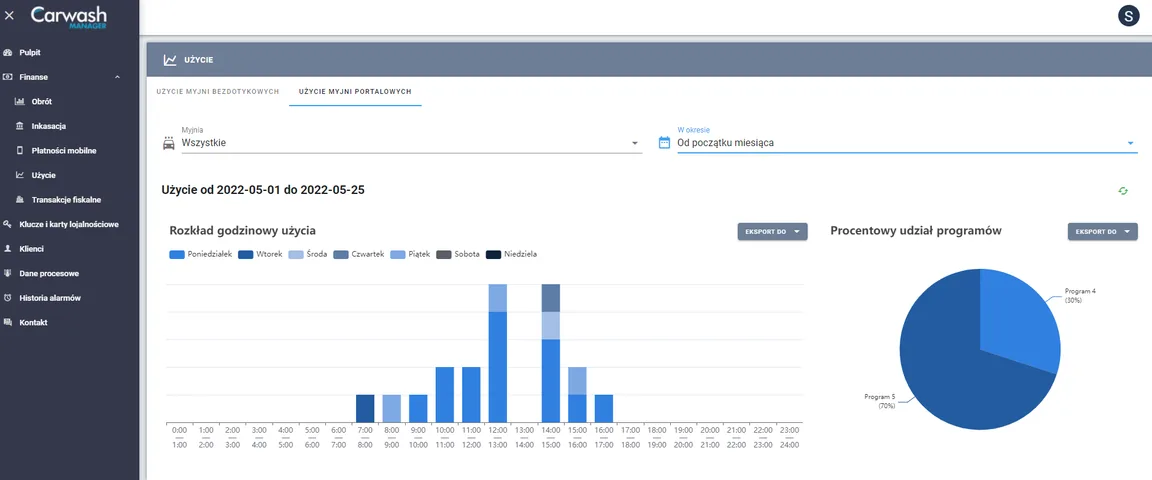Click the Program 5 (70%) label

pyautogui.click(x=879, y=401)
